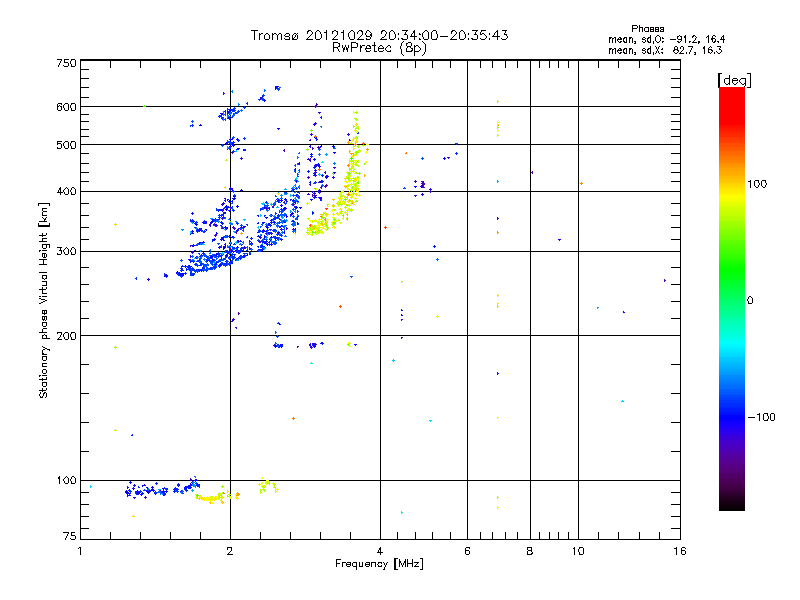Click the y-axis '400' tick label
The height and width of the screenshot is (600, 800).
[66, 192]
